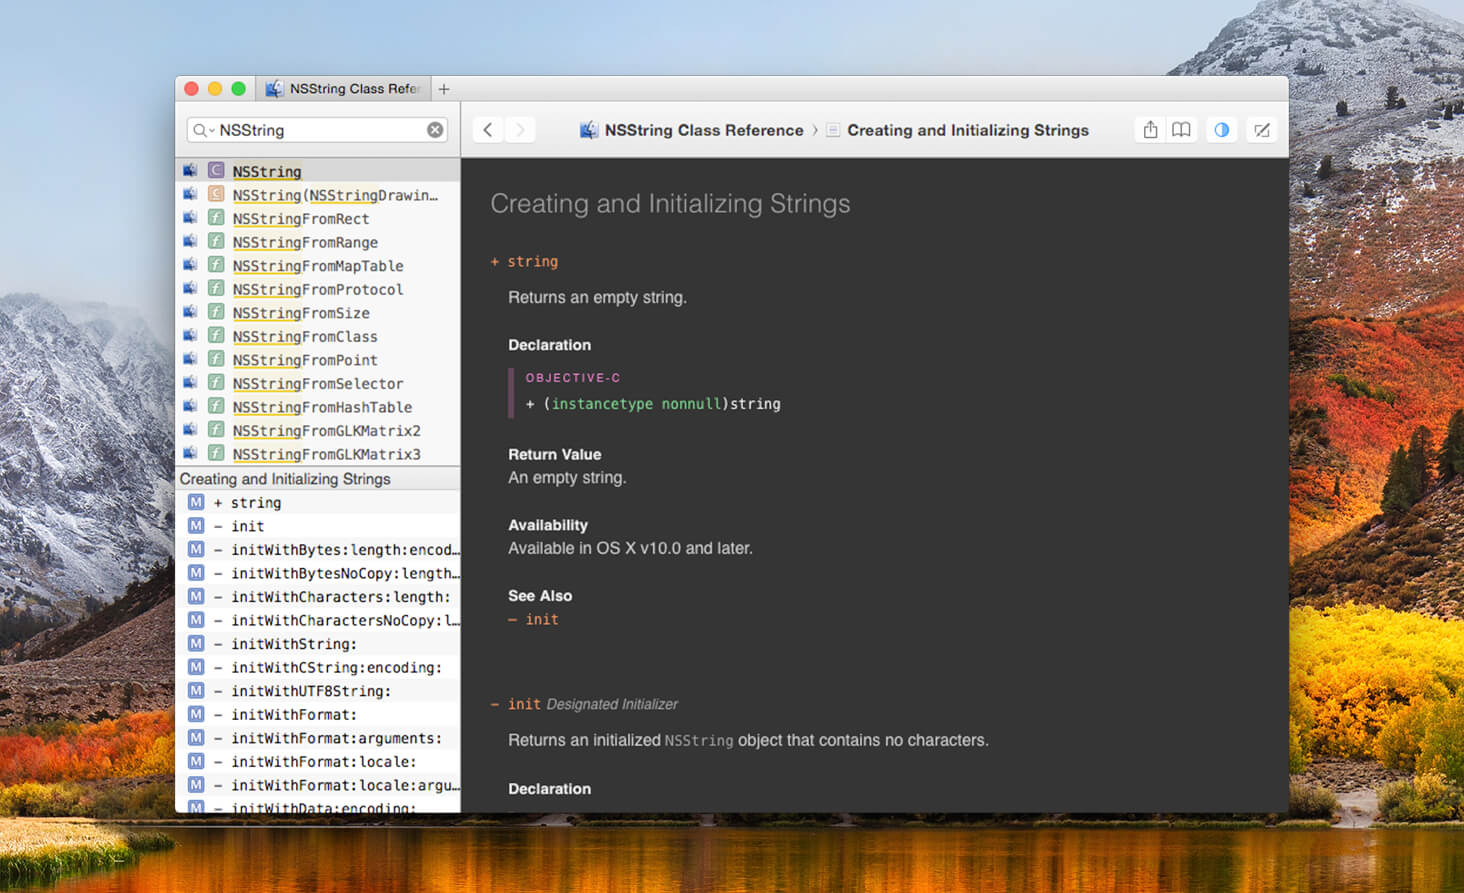Jump to initWithCharacters:length: method
The image size is (1464, 893).
(x=318, y=596)
